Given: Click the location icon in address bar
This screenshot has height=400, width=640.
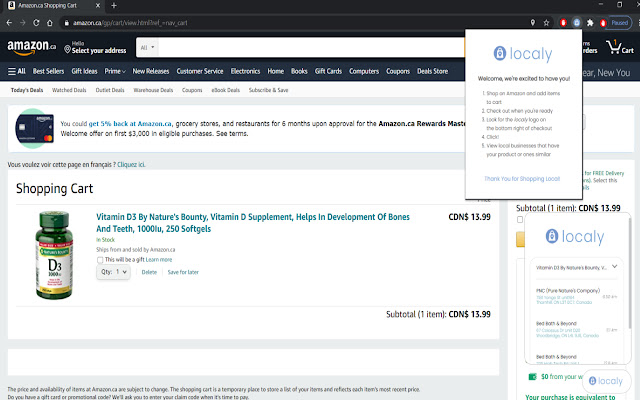Looking at the screenshot, I should tap(533, 23).
